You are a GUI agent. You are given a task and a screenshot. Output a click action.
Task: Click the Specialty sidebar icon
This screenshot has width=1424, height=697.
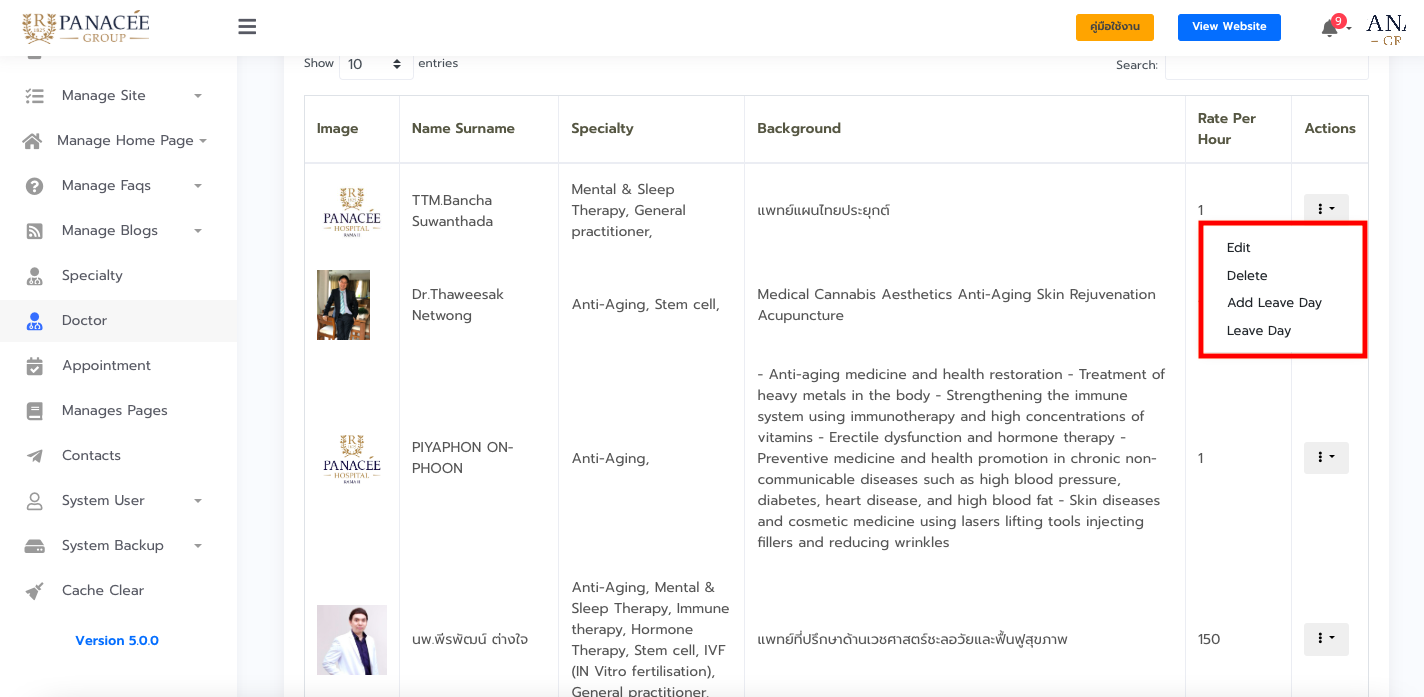pos(34,276)
